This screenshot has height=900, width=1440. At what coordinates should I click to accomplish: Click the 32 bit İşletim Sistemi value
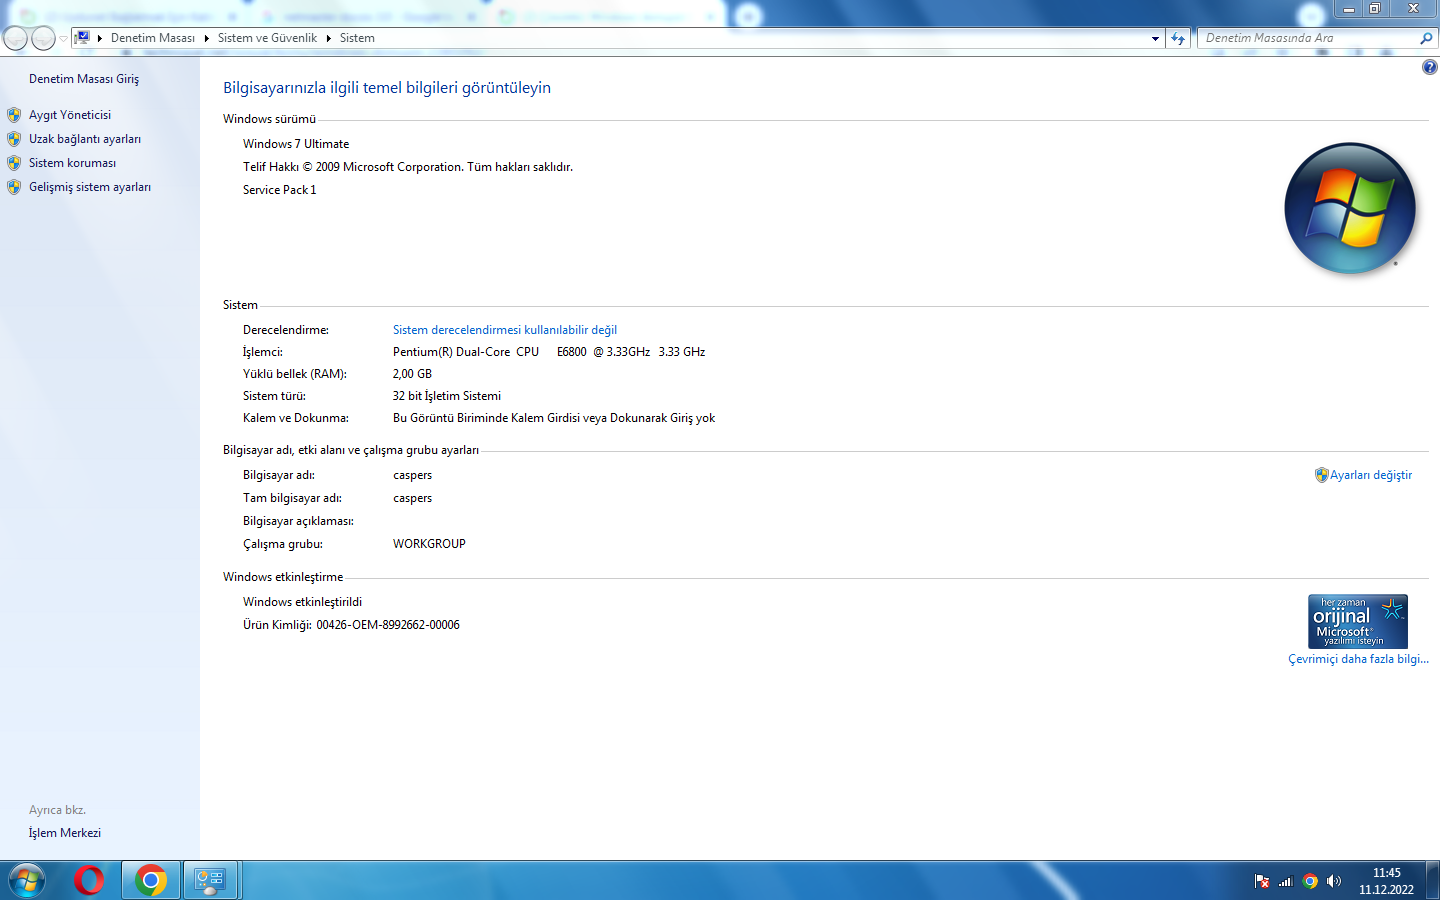click(x=447, y=396)
